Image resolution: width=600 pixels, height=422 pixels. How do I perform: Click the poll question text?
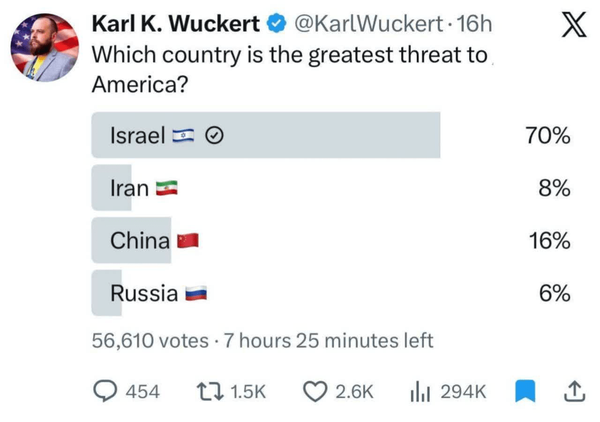[x=289, y=70]
